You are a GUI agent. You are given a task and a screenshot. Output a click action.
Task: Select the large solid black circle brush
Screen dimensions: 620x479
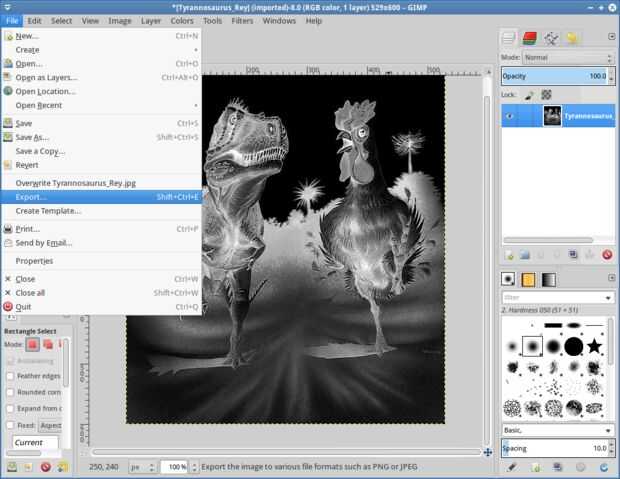[x=573, y=347]
